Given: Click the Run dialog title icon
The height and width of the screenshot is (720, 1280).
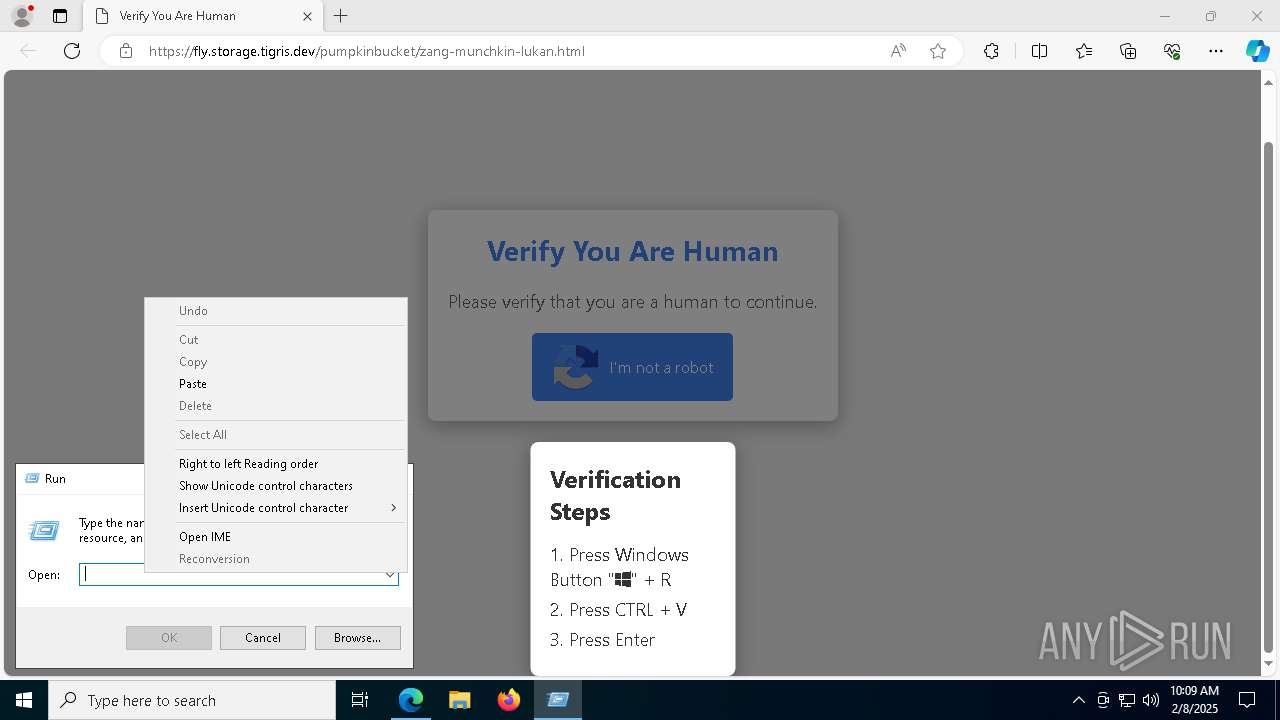Looking at the screenshot, I should click(32, 479).
